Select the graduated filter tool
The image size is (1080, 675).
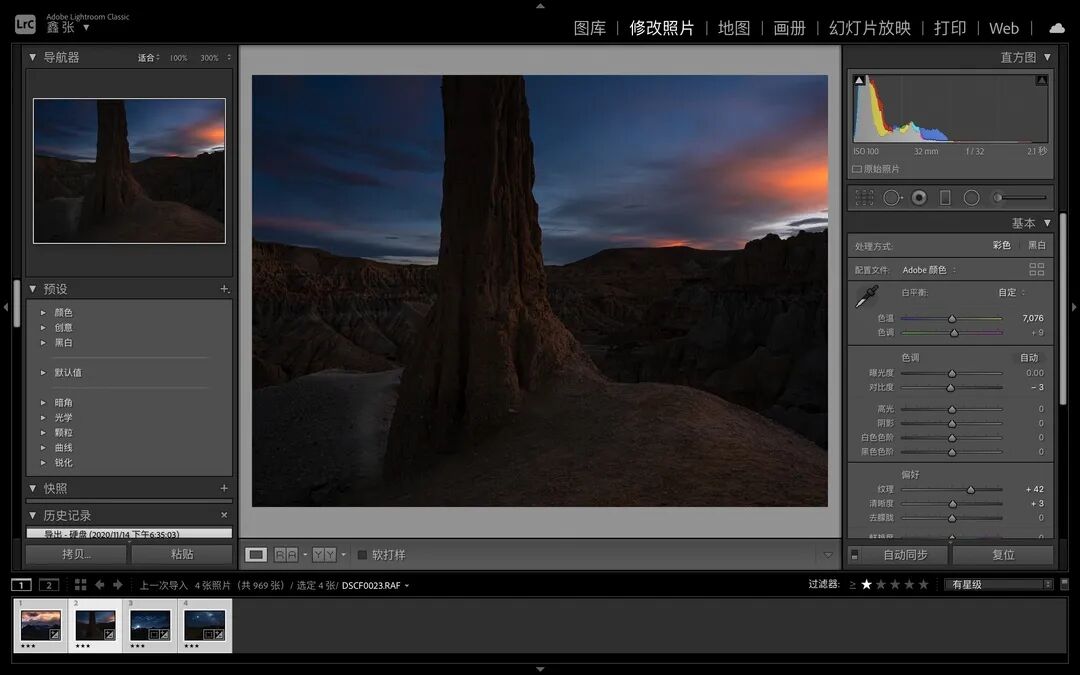pyautogui.click(x=946, y=198)
